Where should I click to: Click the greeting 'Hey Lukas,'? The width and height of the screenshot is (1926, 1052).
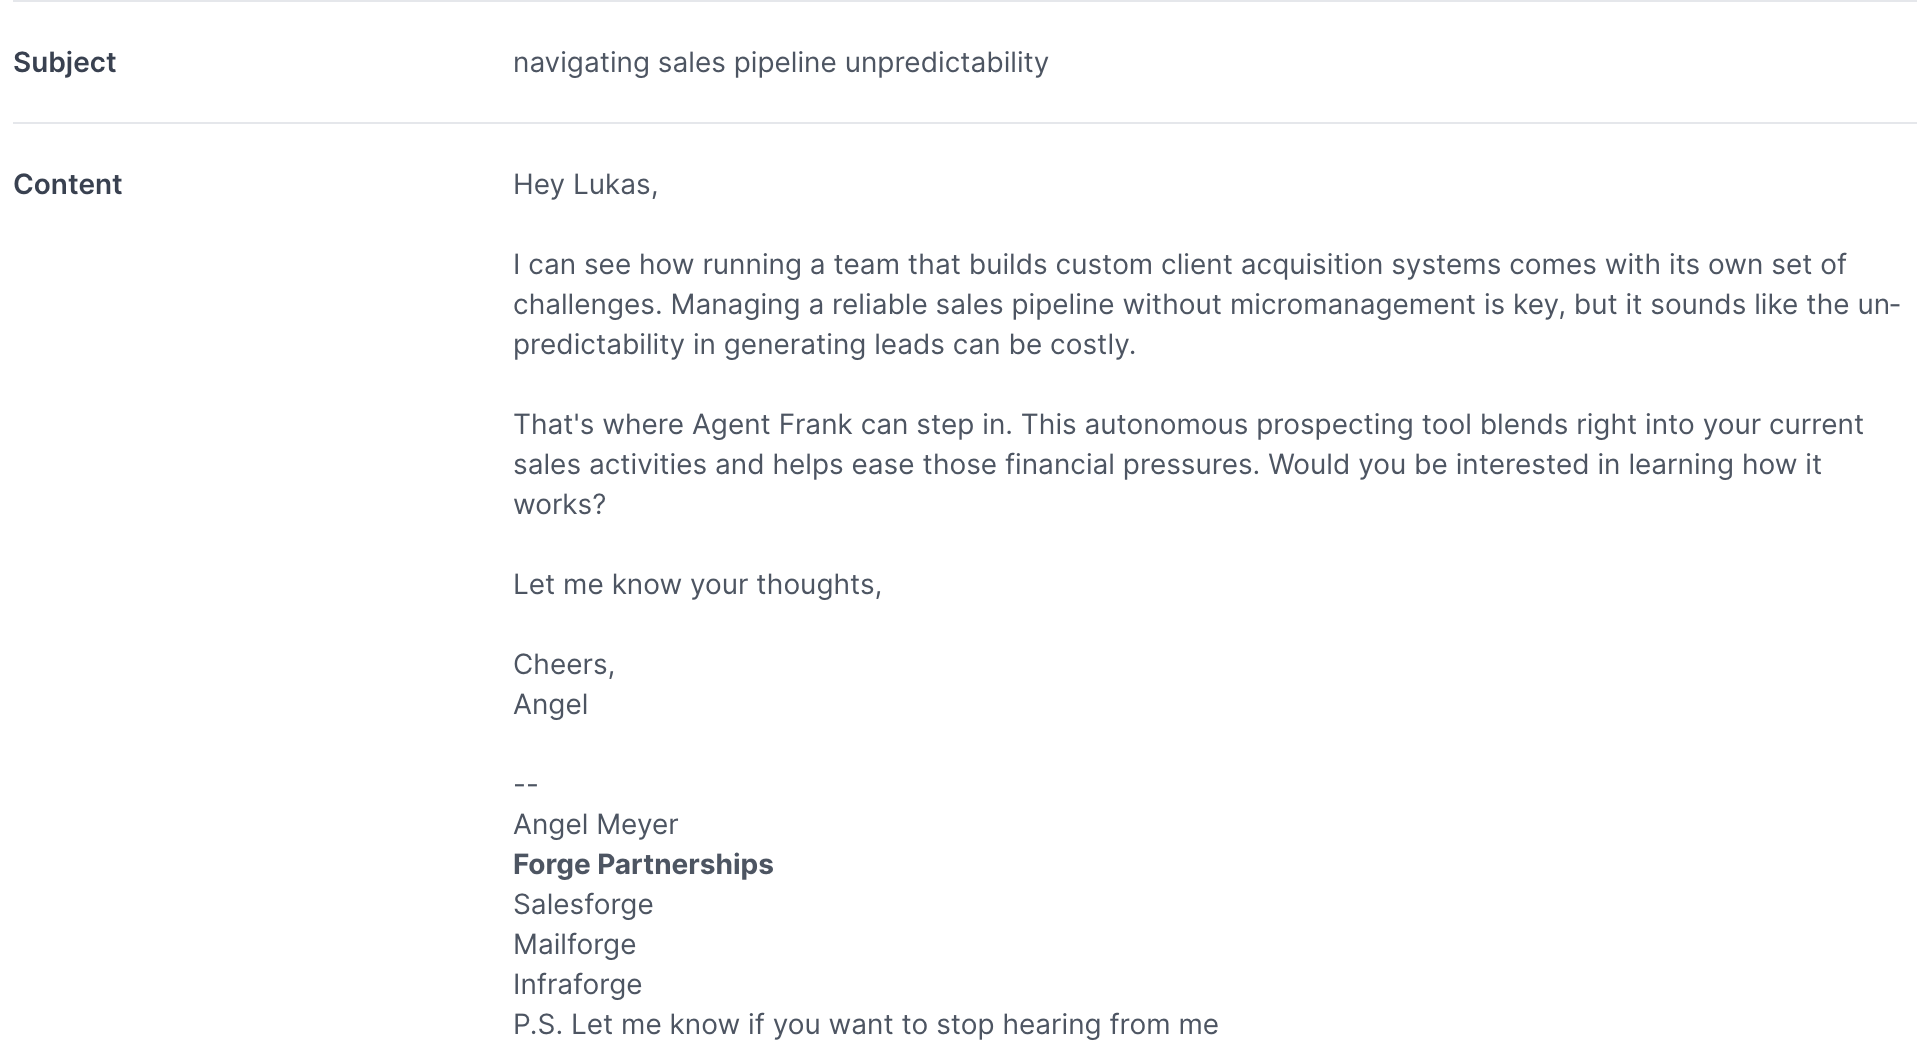[585, 184]
